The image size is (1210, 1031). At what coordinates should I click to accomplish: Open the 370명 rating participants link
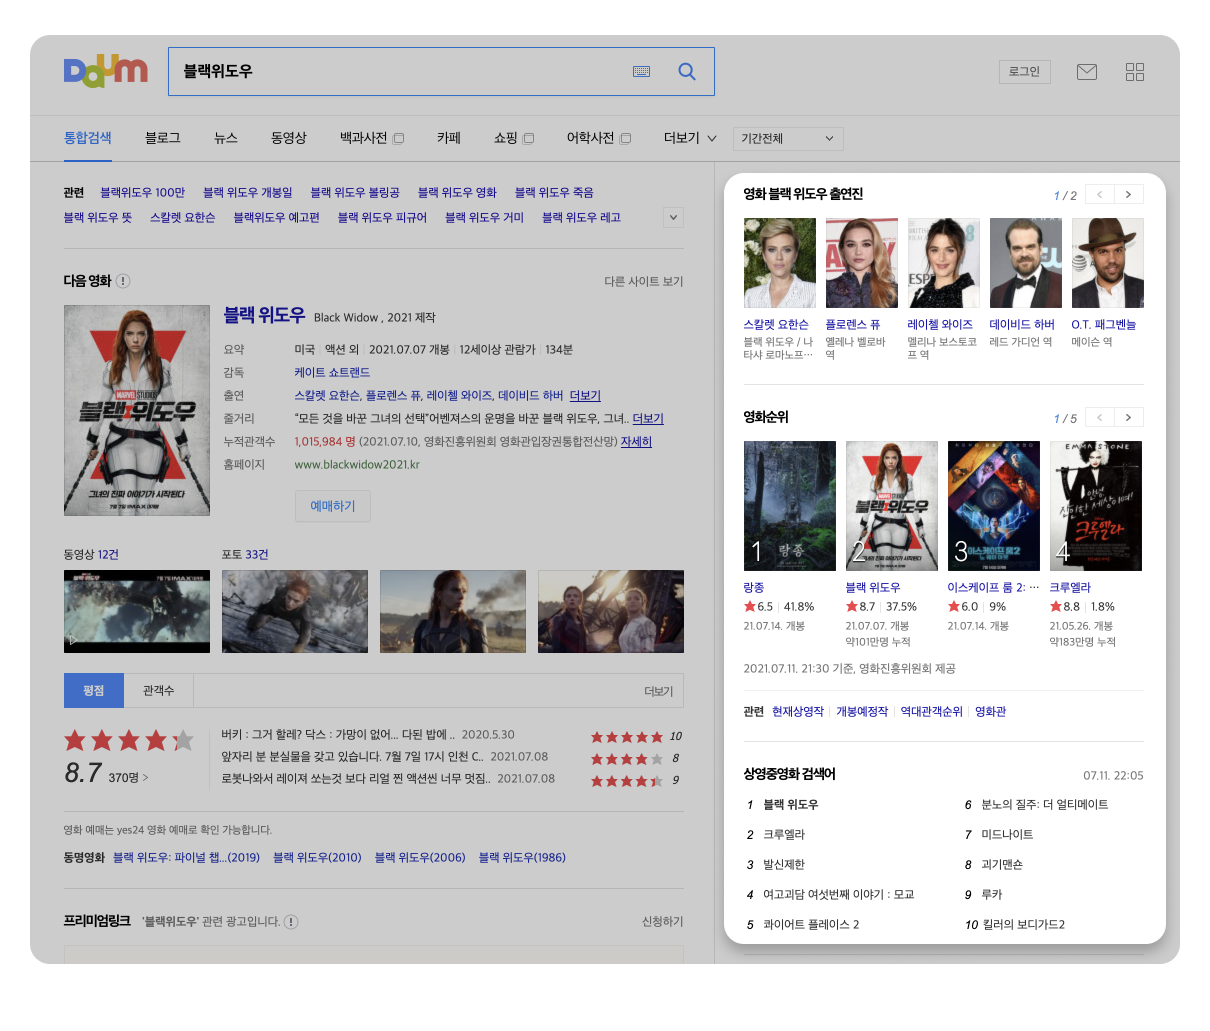(128, 777)
